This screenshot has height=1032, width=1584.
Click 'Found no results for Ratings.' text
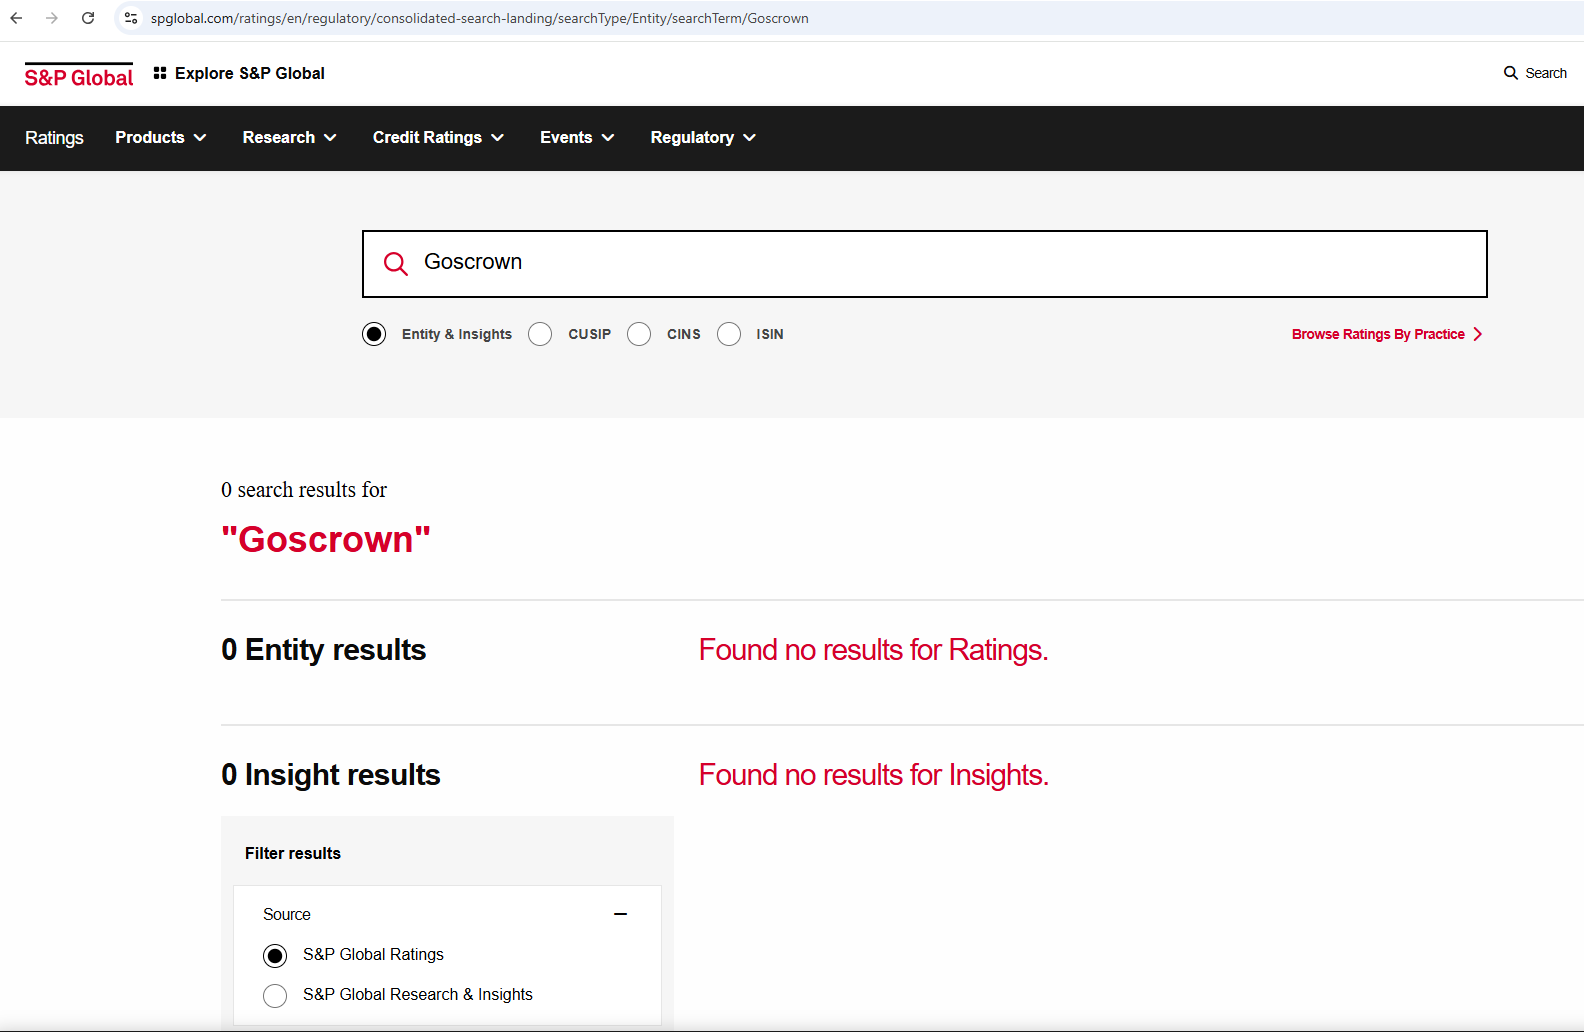click(x=873, y=650)
